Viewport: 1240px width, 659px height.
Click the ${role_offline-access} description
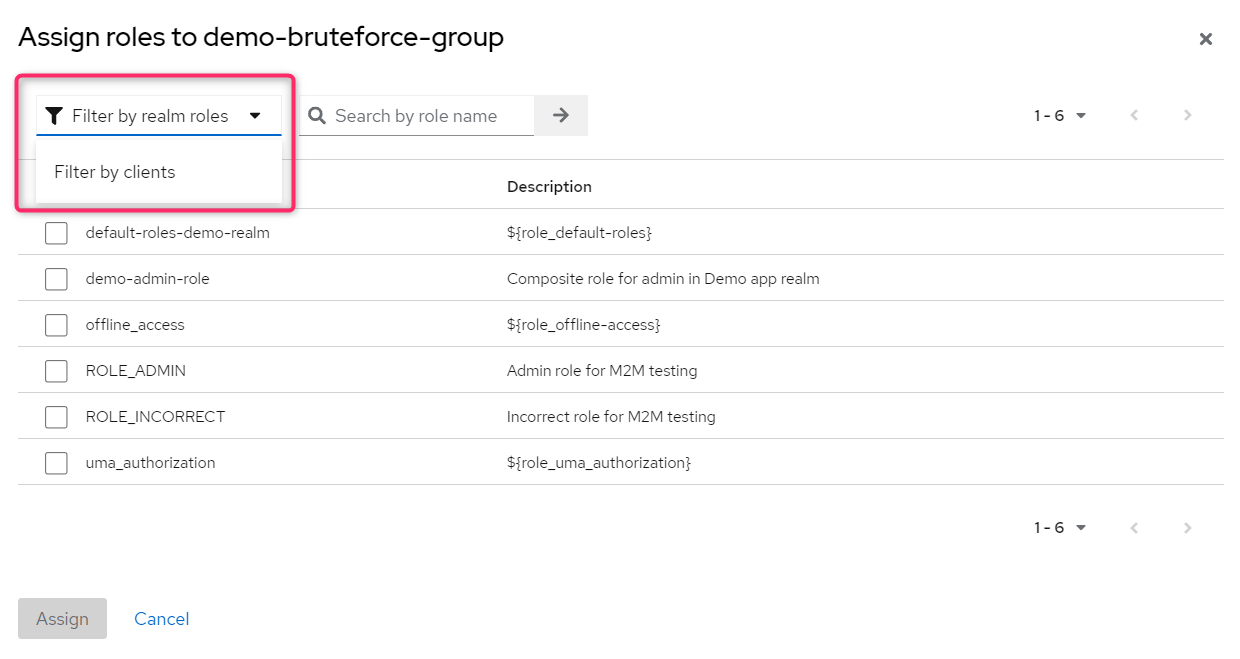pos(584,325)
